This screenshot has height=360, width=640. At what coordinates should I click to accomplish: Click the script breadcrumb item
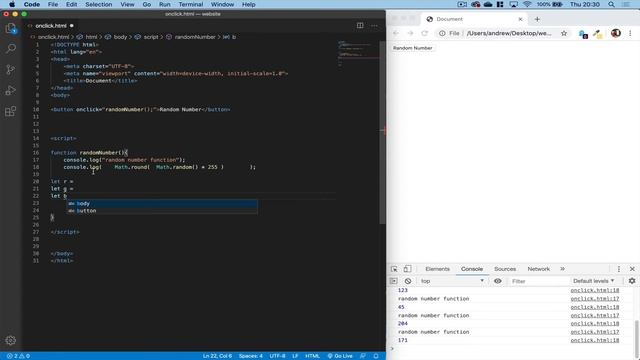pyautogui.click(x=151, y=37)
